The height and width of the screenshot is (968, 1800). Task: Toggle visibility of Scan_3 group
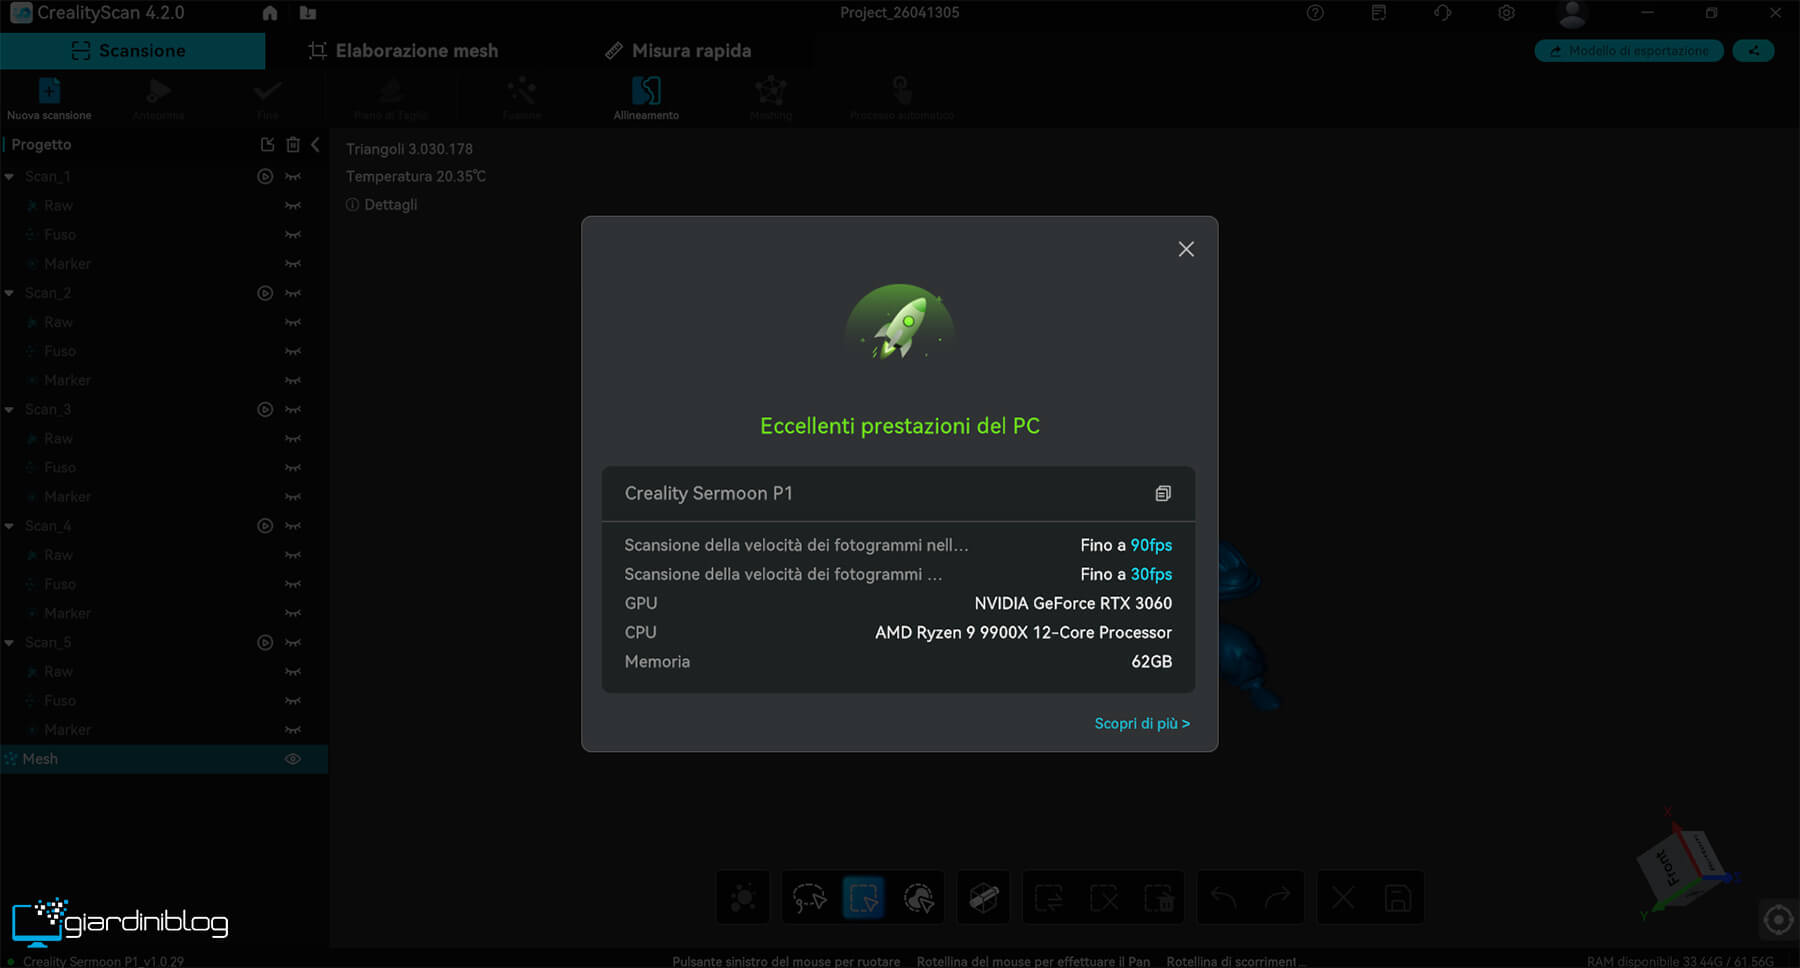tap(293, 410)
